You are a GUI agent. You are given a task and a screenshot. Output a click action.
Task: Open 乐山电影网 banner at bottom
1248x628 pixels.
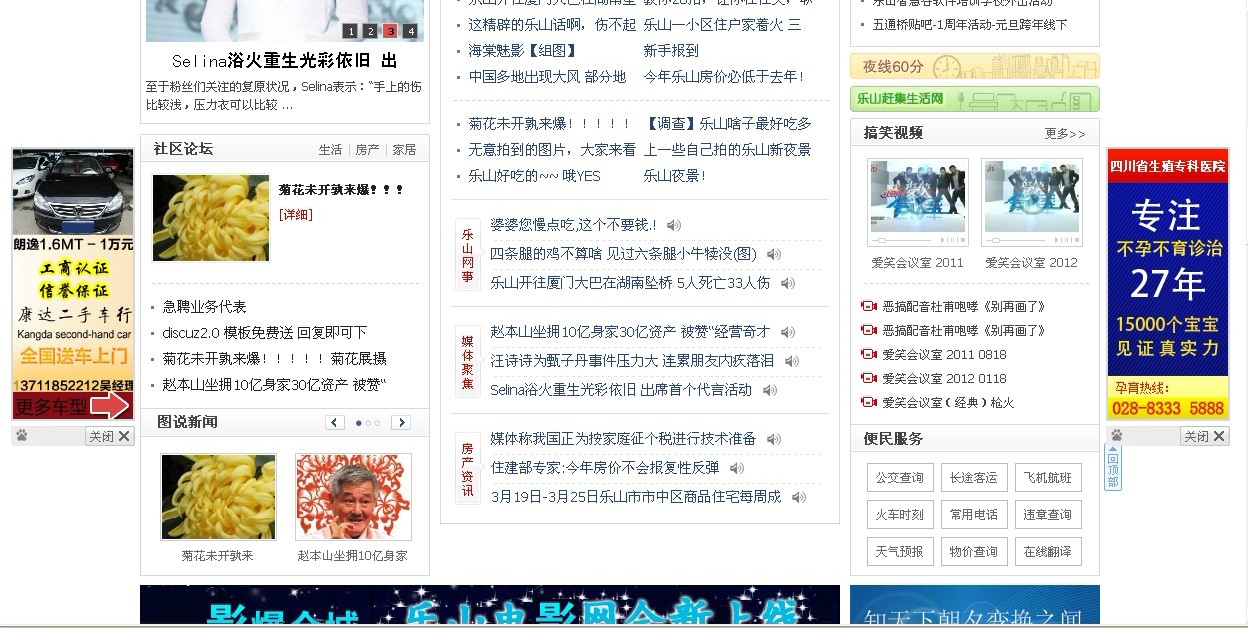point(490,606)
